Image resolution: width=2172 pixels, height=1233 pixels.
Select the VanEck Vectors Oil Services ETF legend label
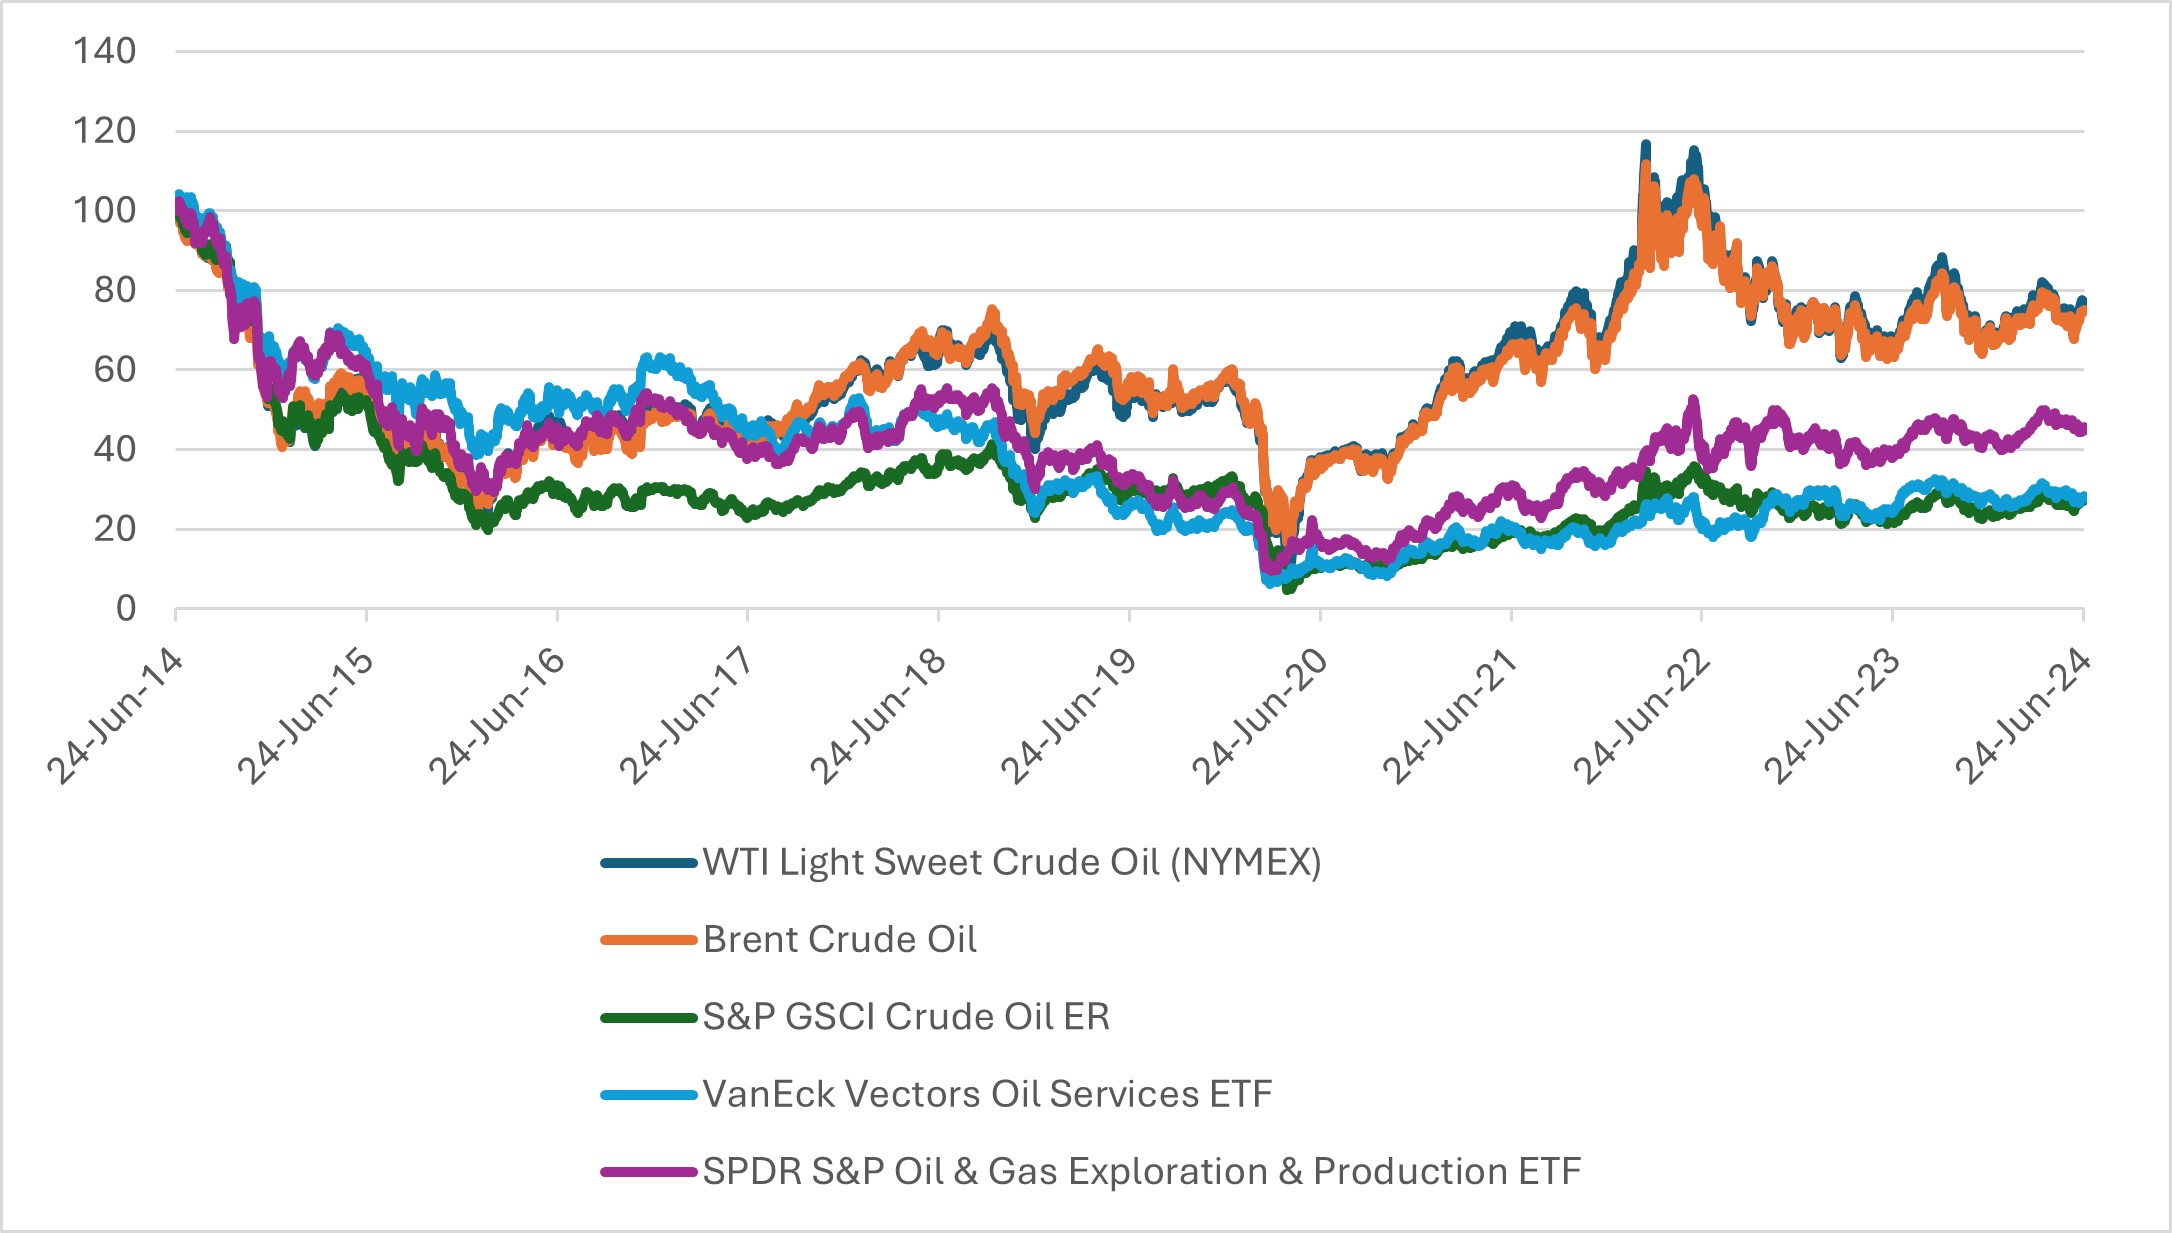pos(987,1094)
